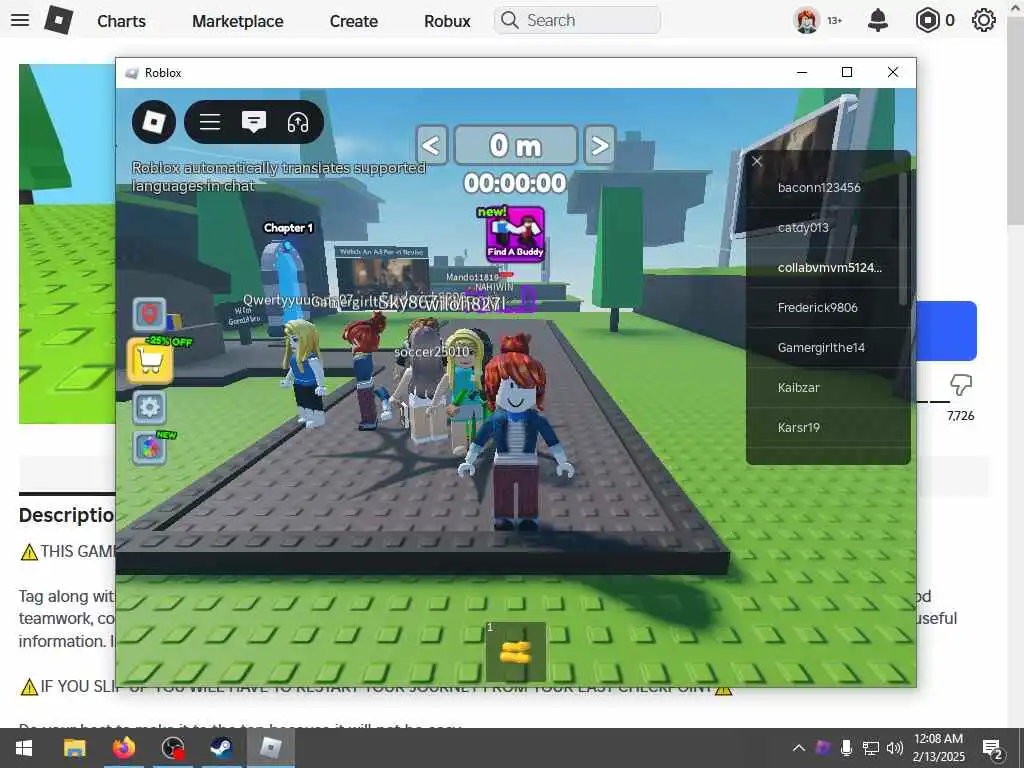The height and width of the screenshot is (768, 1024).
Task: Maximize the Roblox game window
Action: coord(847,72)
